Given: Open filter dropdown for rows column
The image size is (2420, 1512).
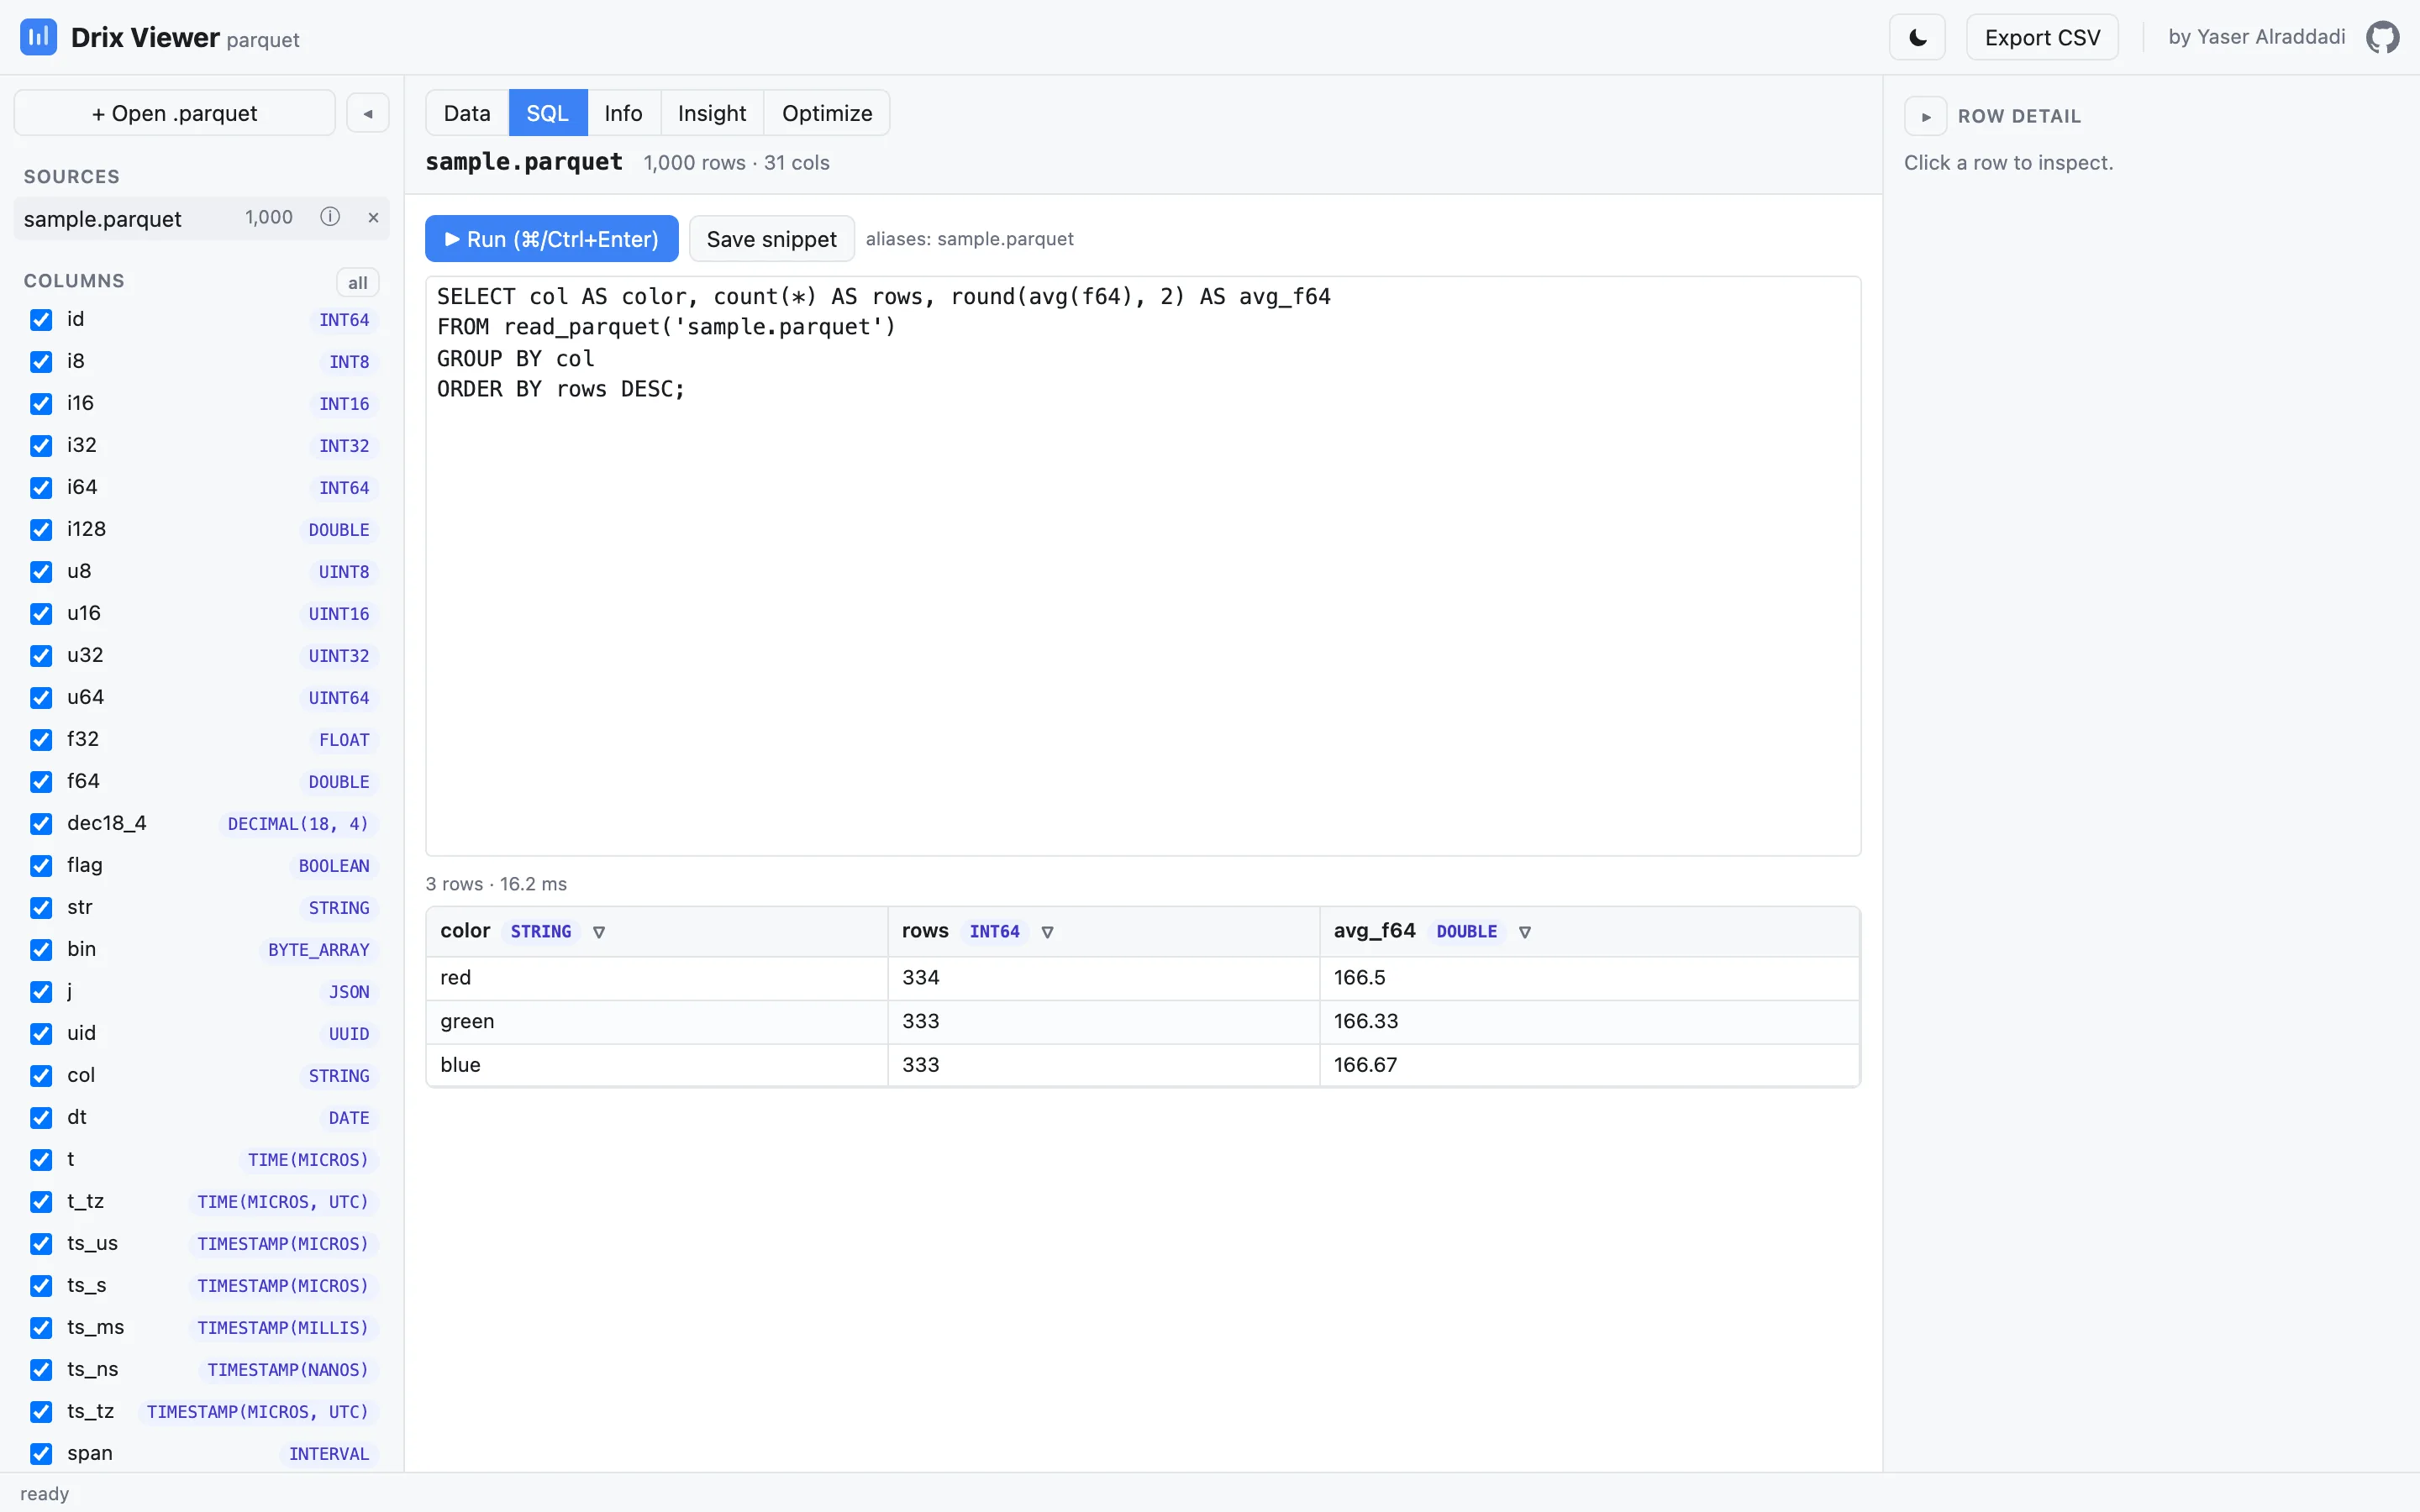Looking at the screenshot, I should [x=1047, y=932].
